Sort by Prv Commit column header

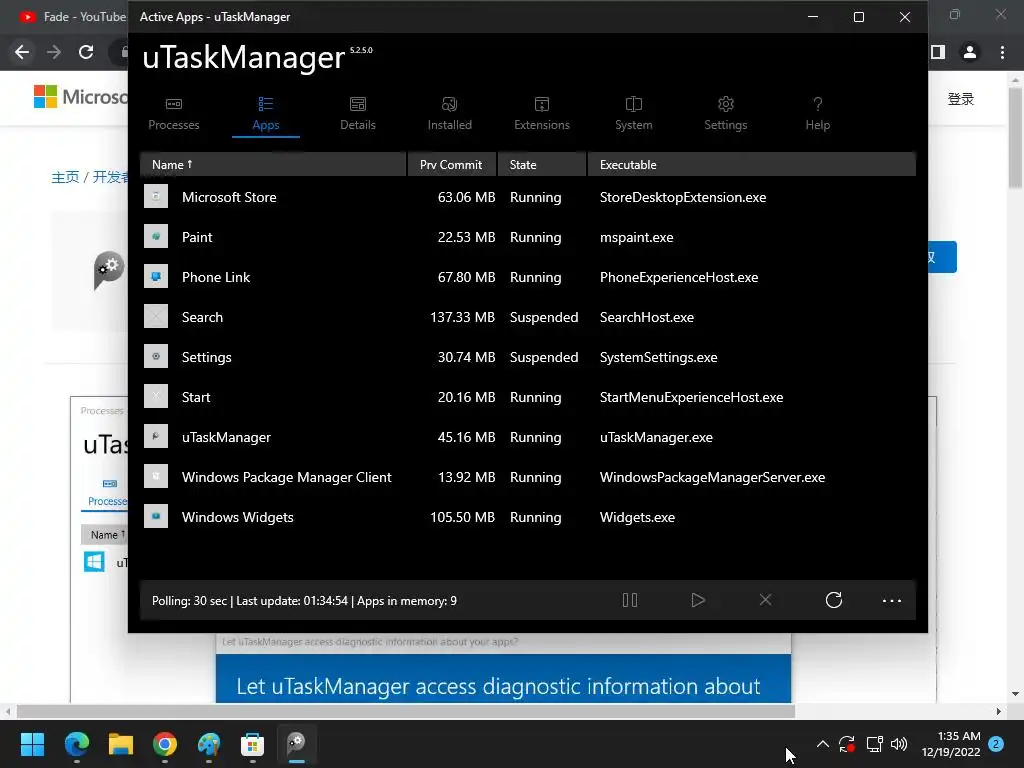tap(451, 165)
